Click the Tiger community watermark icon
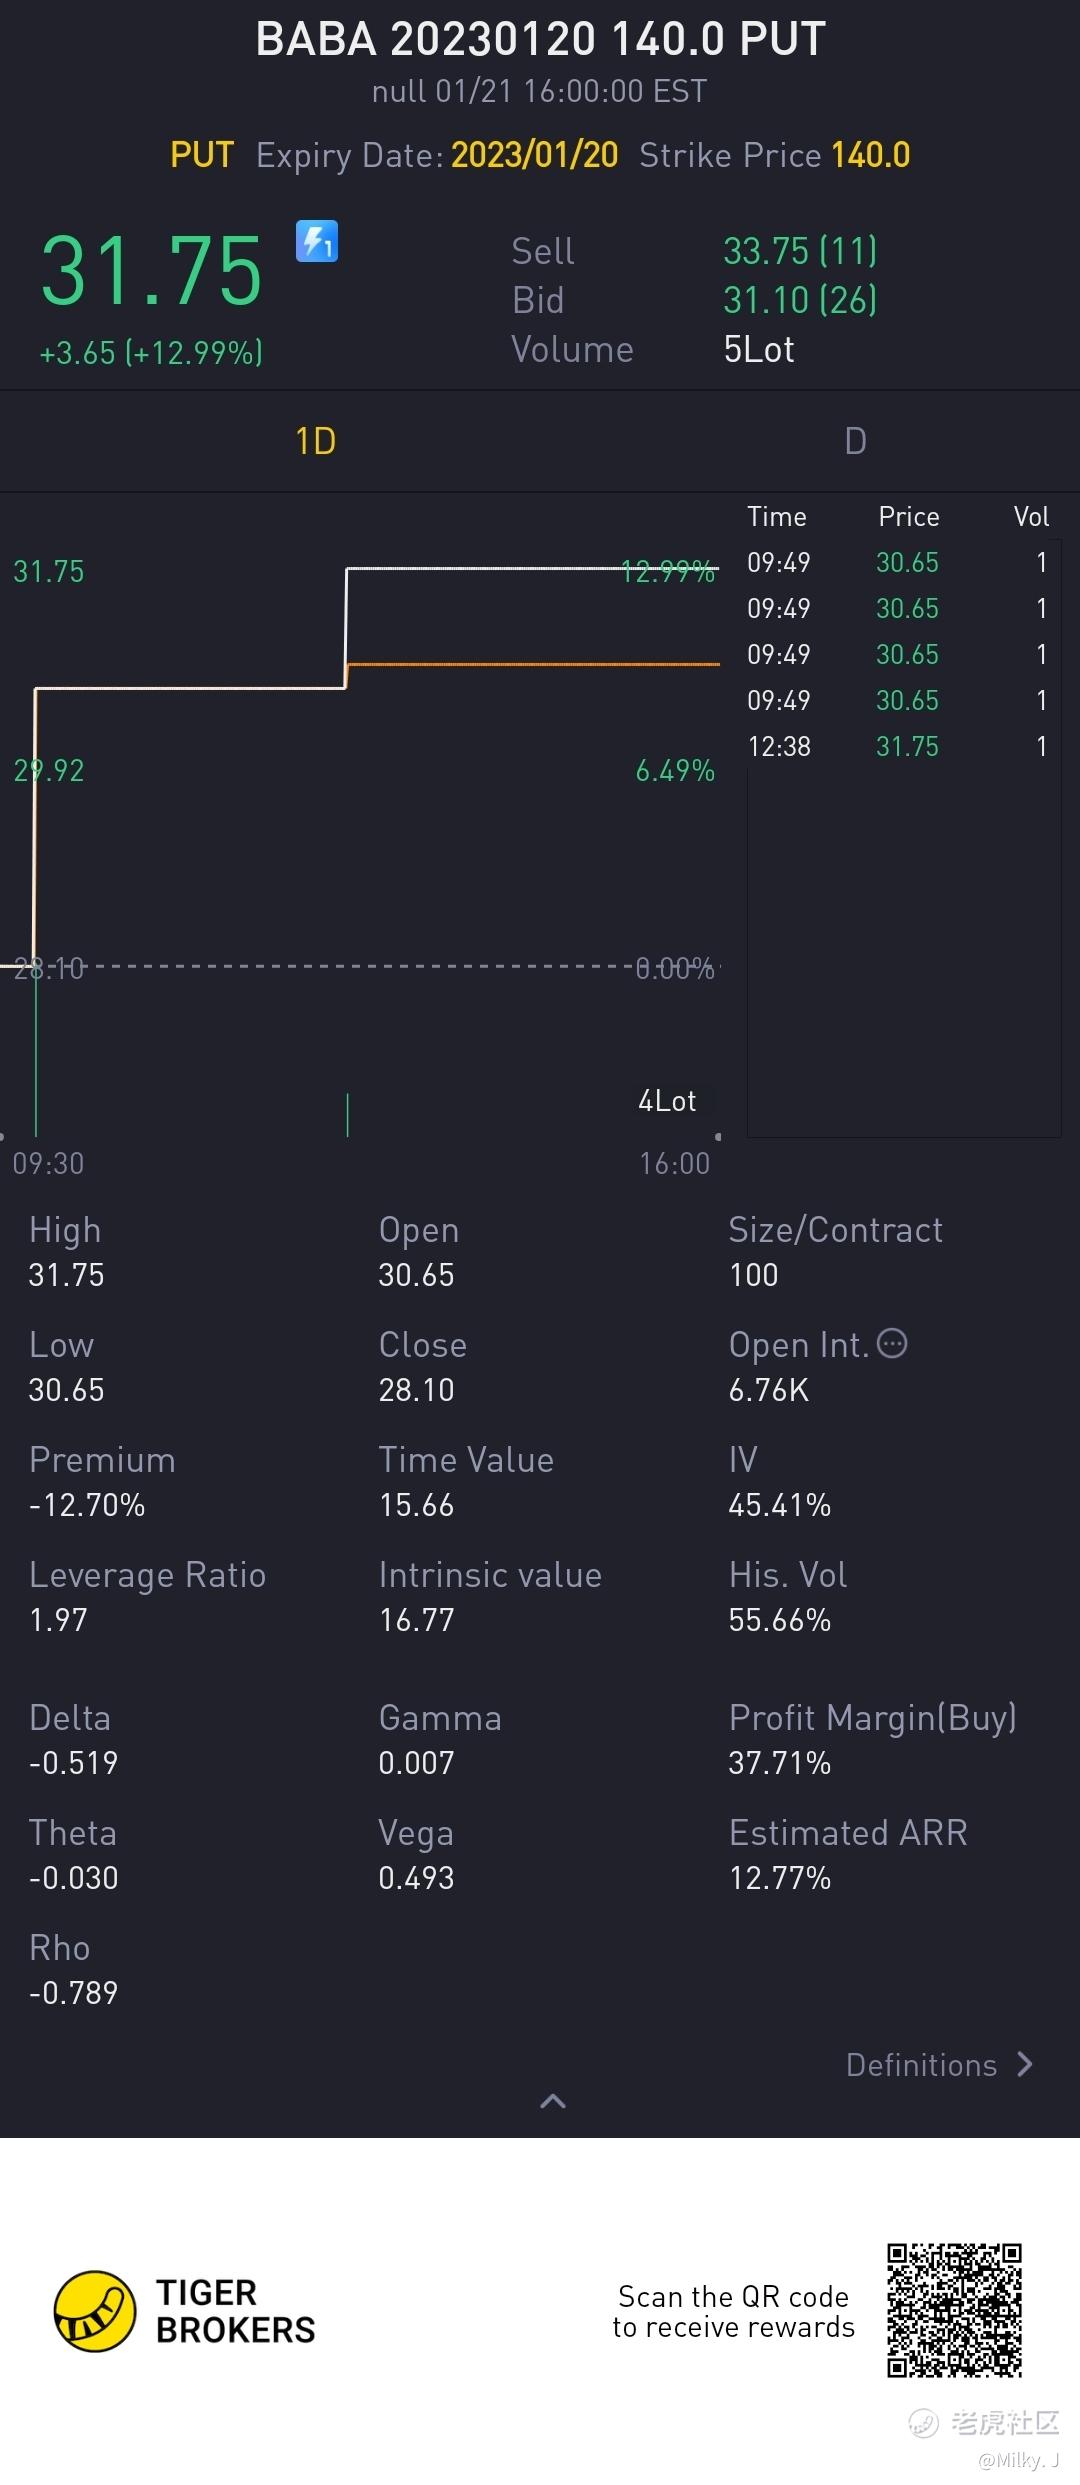This screenshot has width=1080, height=2485. click(x=923, y=2422)
